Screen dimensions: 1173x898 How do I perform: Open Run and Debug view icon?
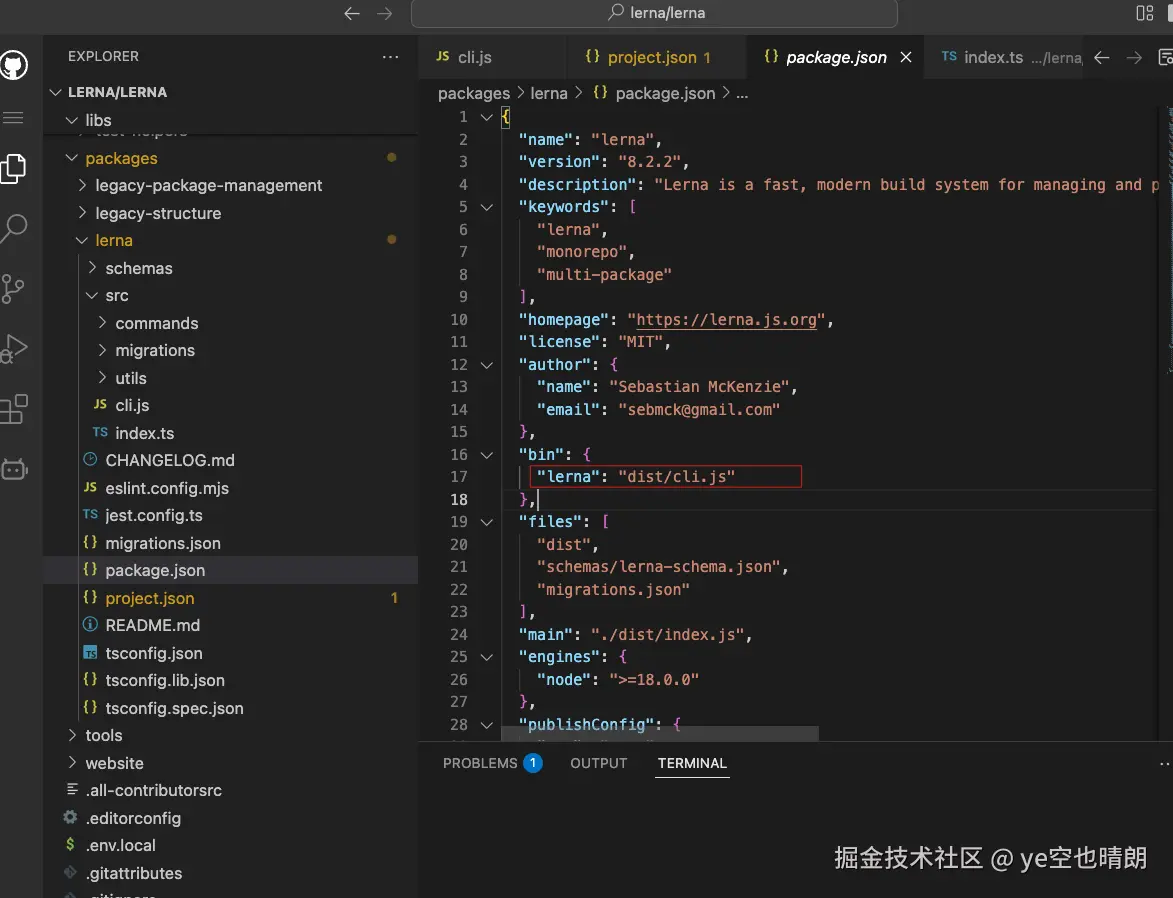click(x=14, y=349)
